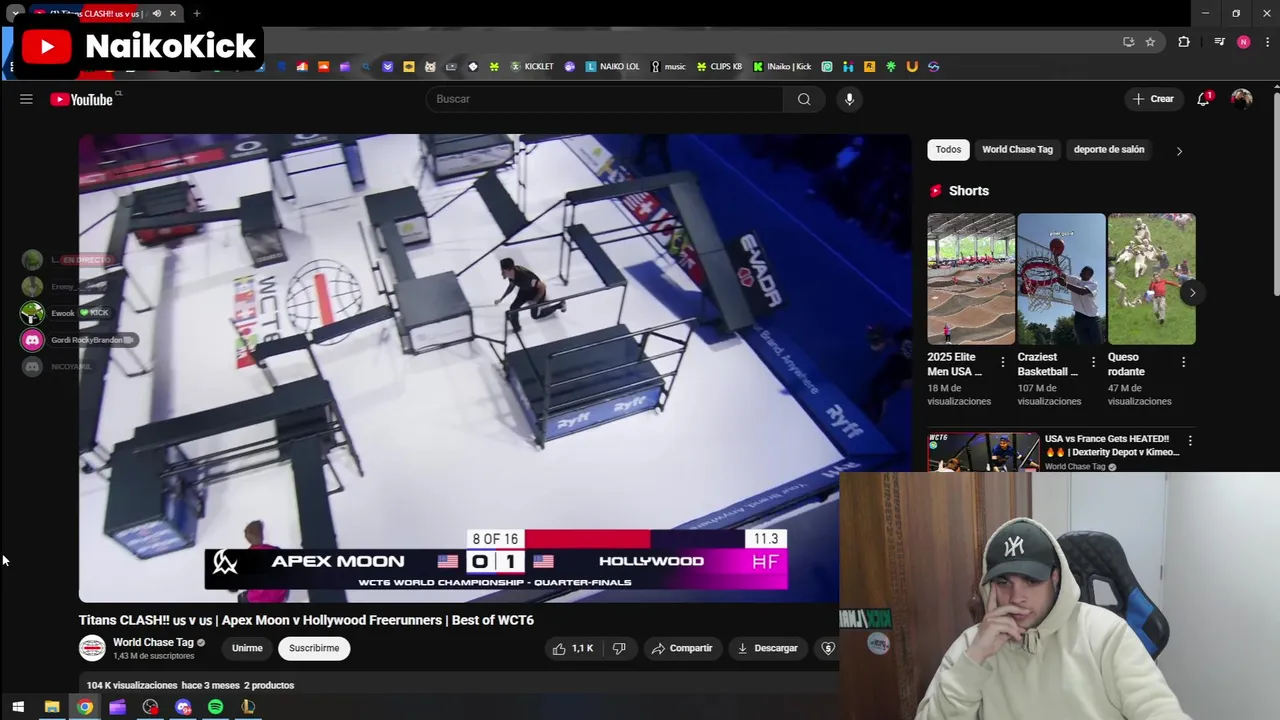
Task: Open USA vs France Gets HEATED video
Action: click(x=1112, y=445)
